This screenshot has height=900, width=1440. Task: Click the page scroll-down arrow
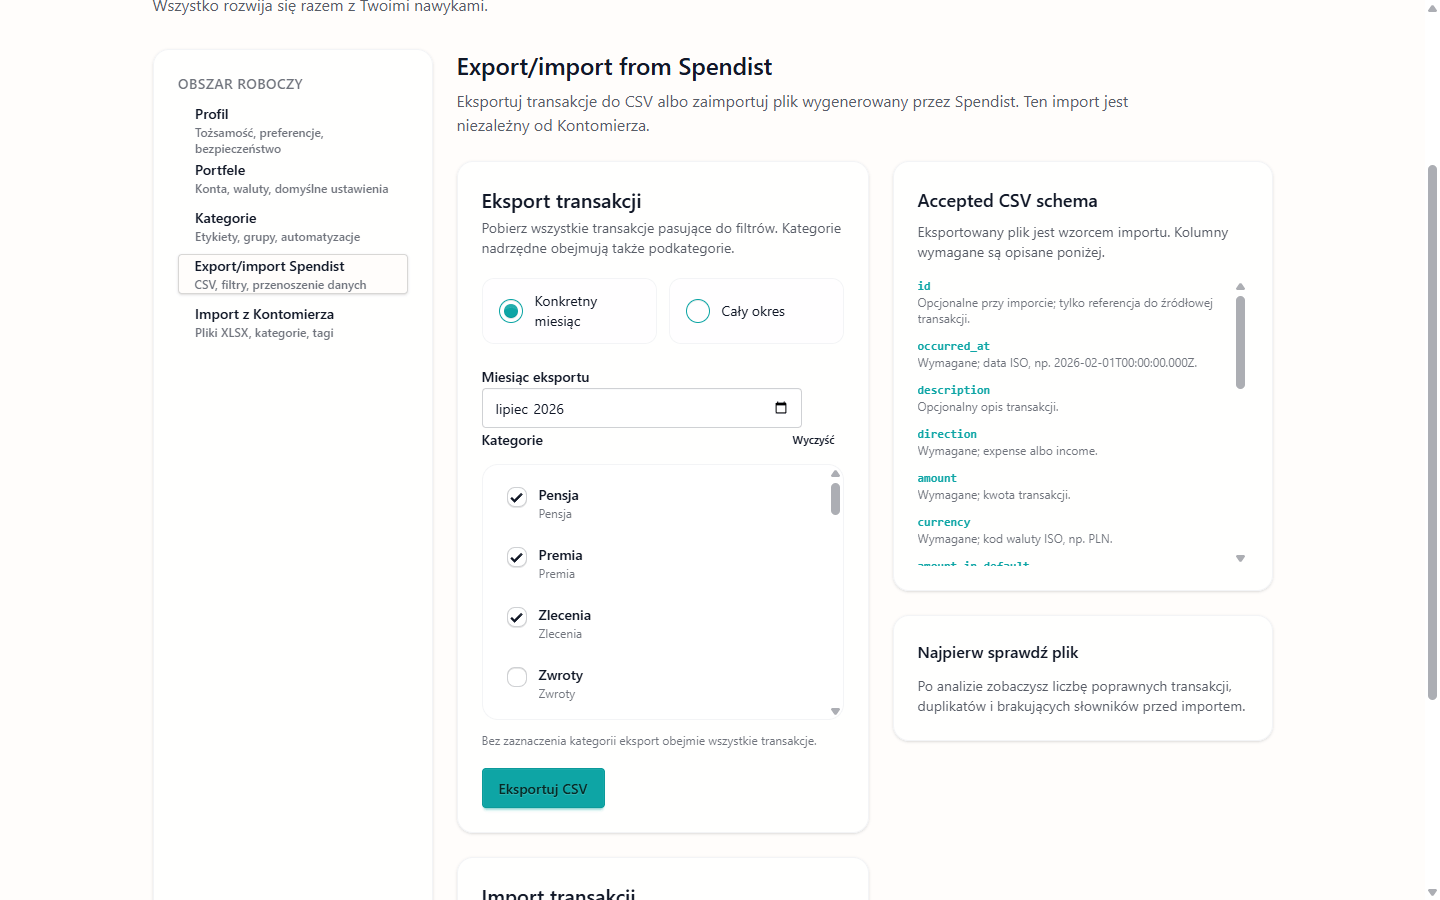pos(1432,891)
